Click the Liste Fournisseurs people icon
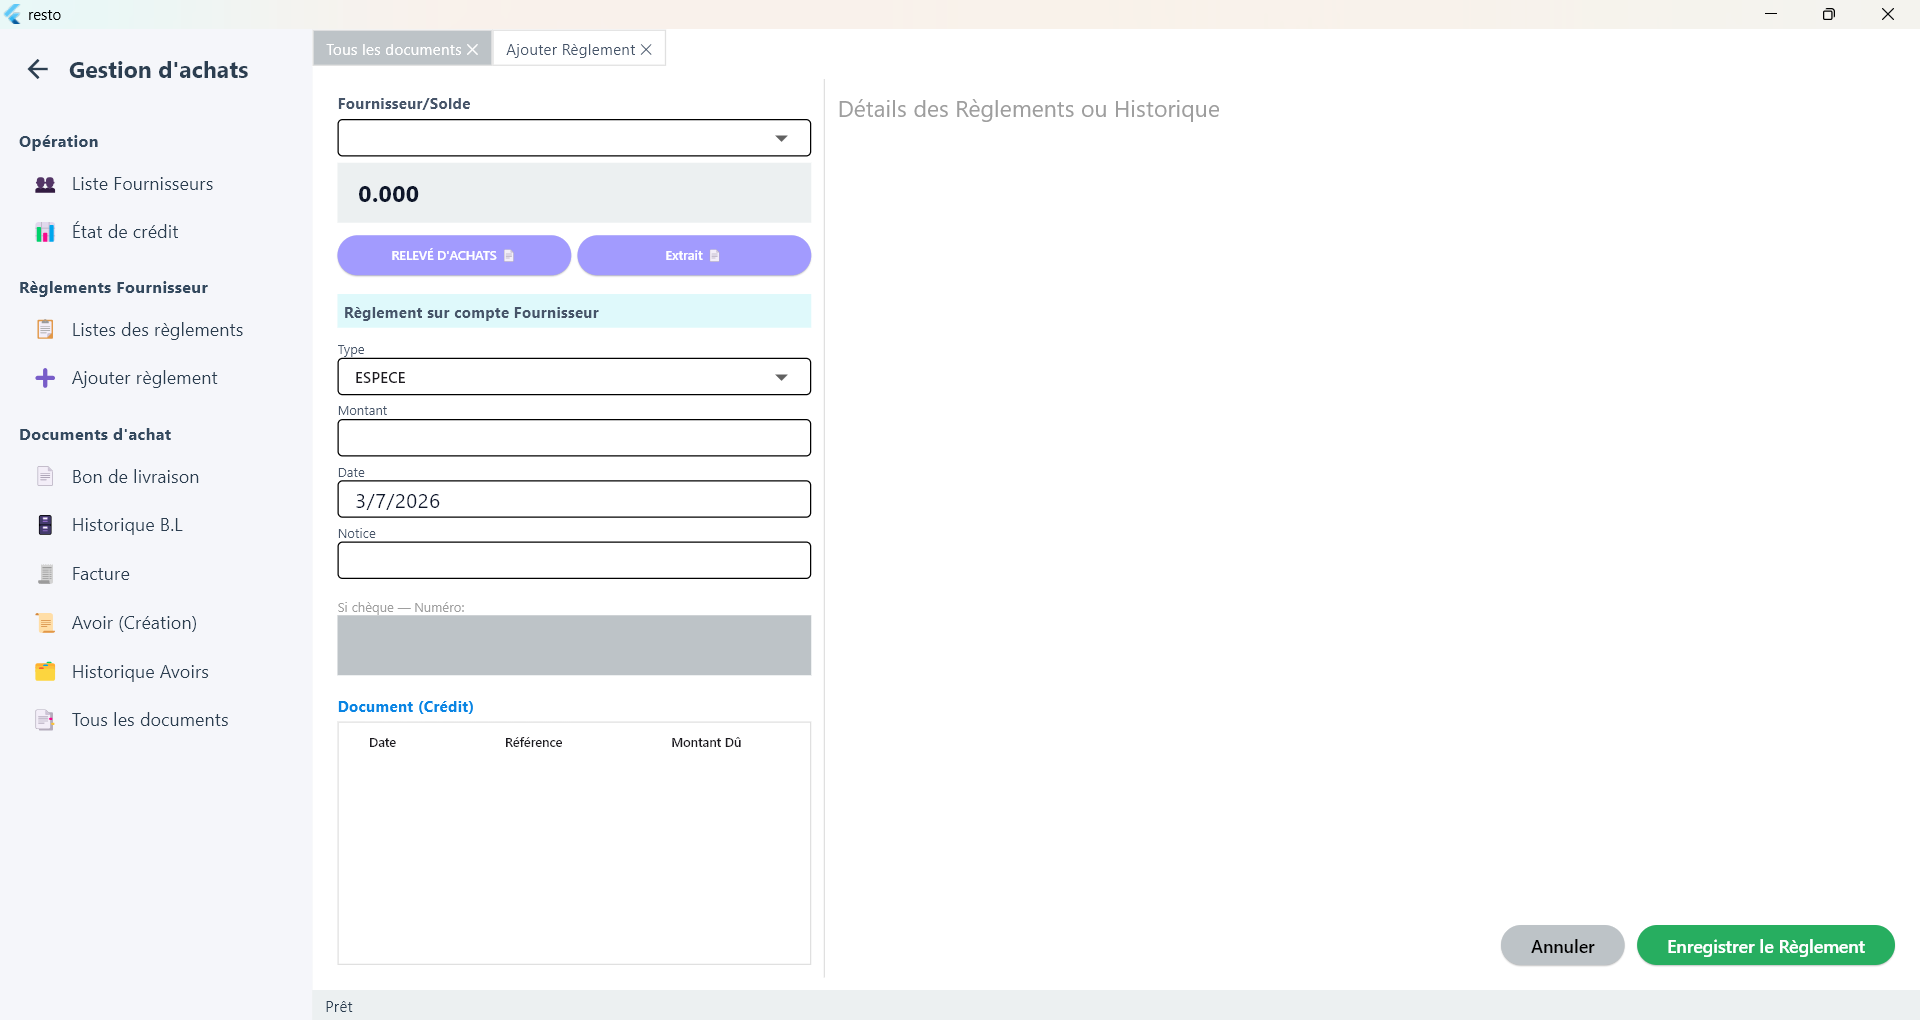Image resolution: width=1920 pixels, height=1020 pixels. 45,184
